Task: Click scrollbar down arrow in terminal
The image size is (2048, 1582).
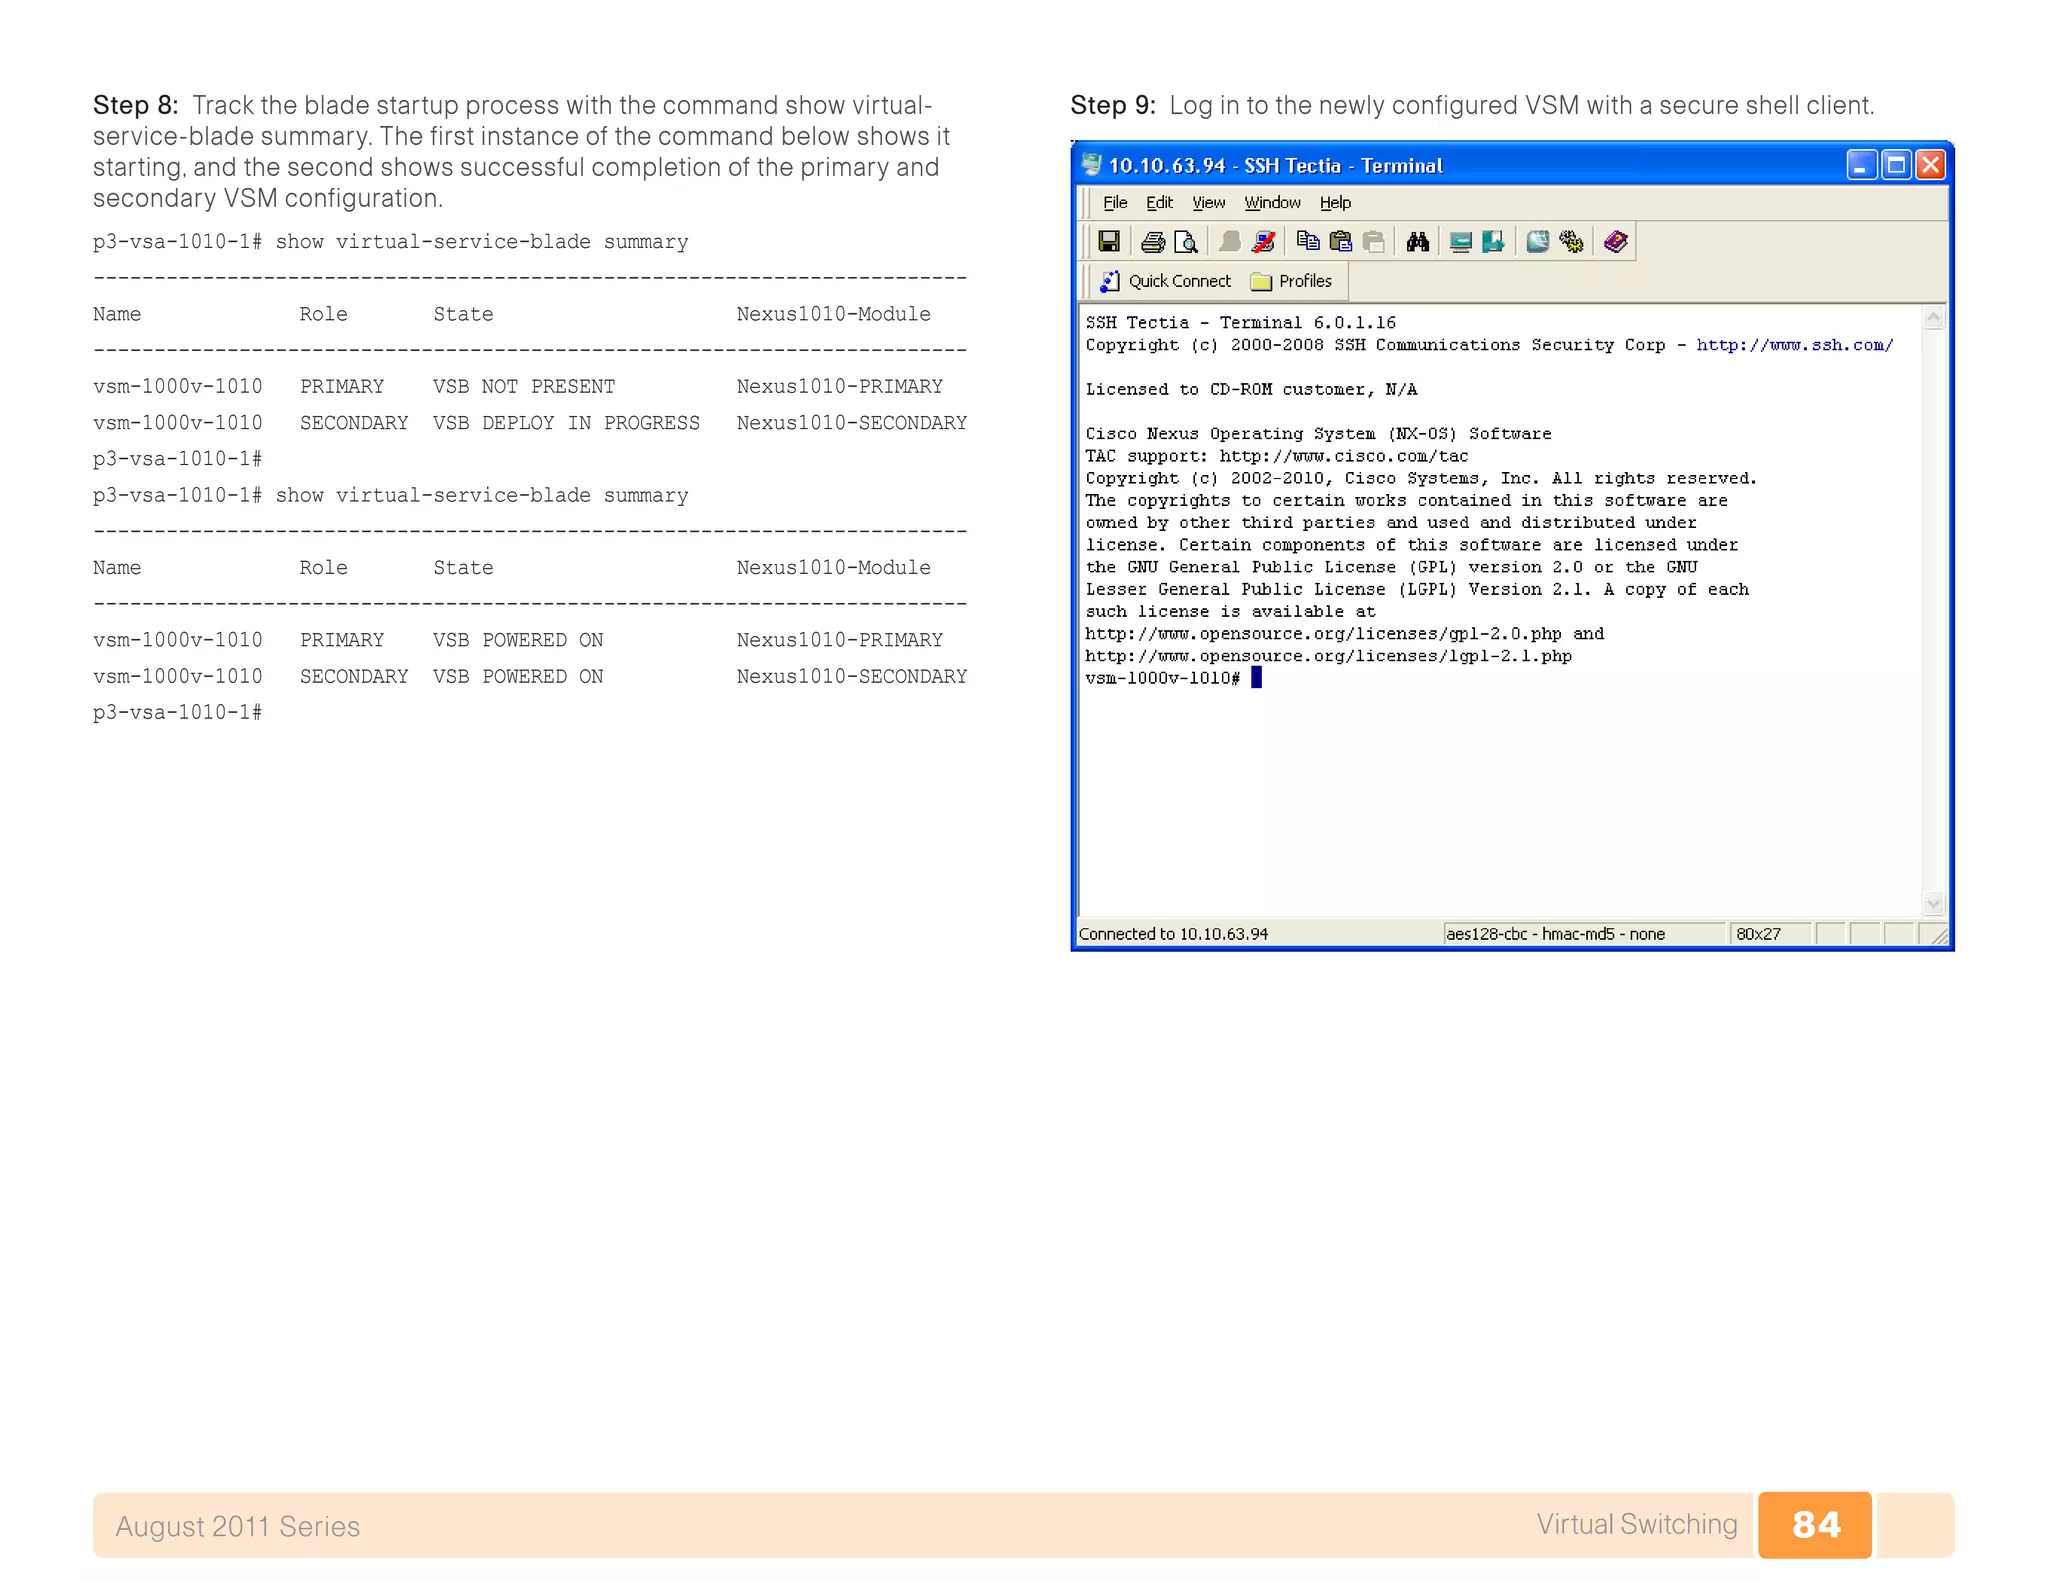Action: tap(1934, 903)
